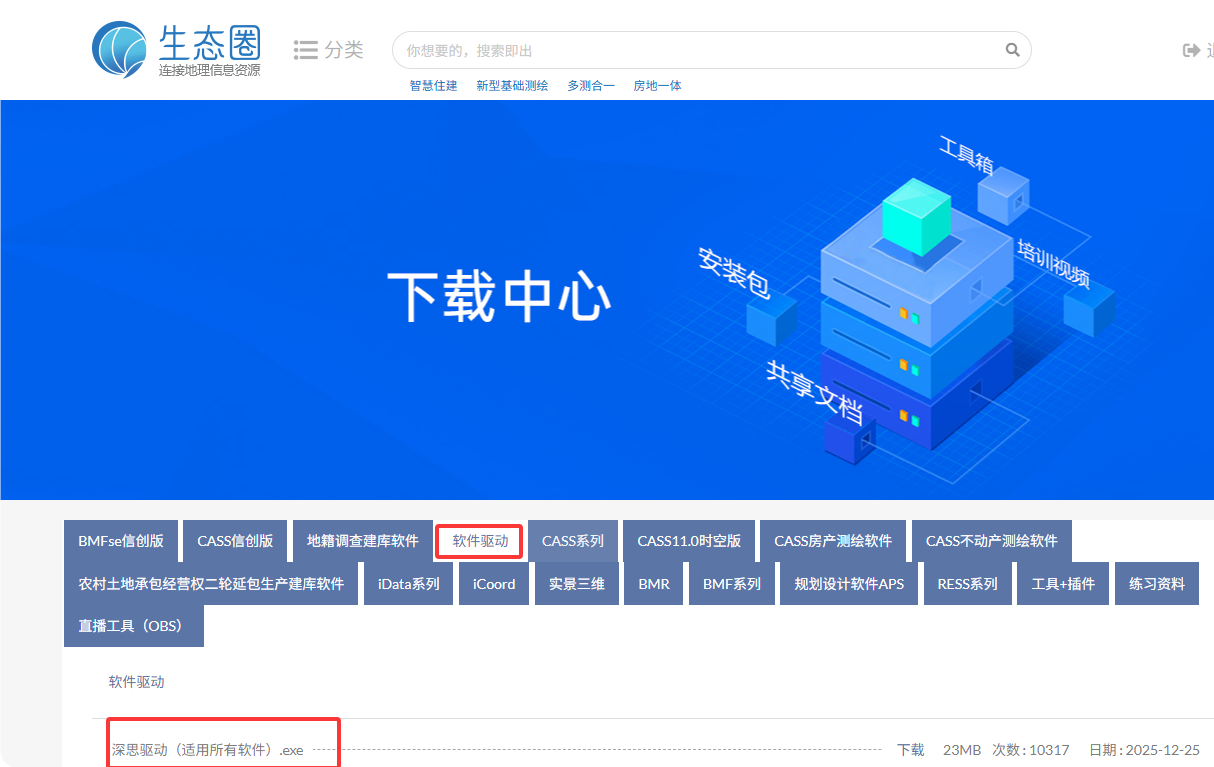Type in the 你想要的,搜索即出 search box
Viewport: 1214px width, 767px height.
[700, 50]
